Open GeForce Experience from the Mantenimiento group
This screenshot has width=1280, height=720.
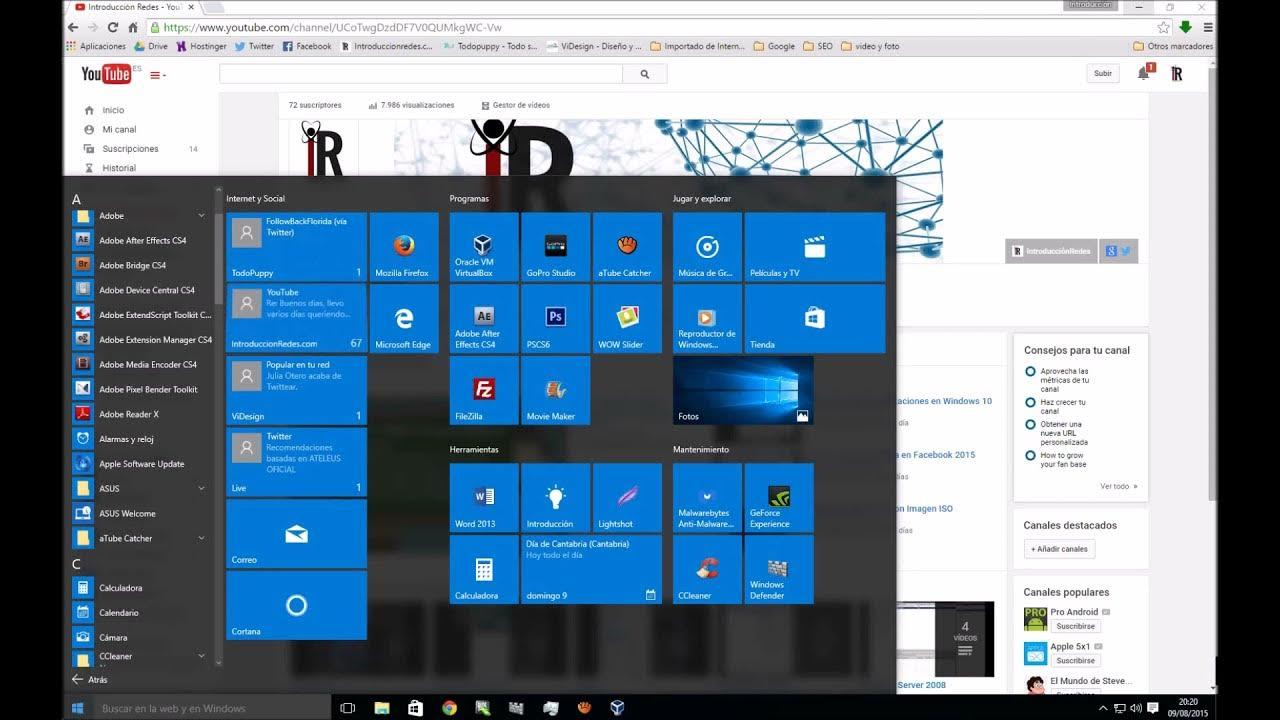pos(779,497)
